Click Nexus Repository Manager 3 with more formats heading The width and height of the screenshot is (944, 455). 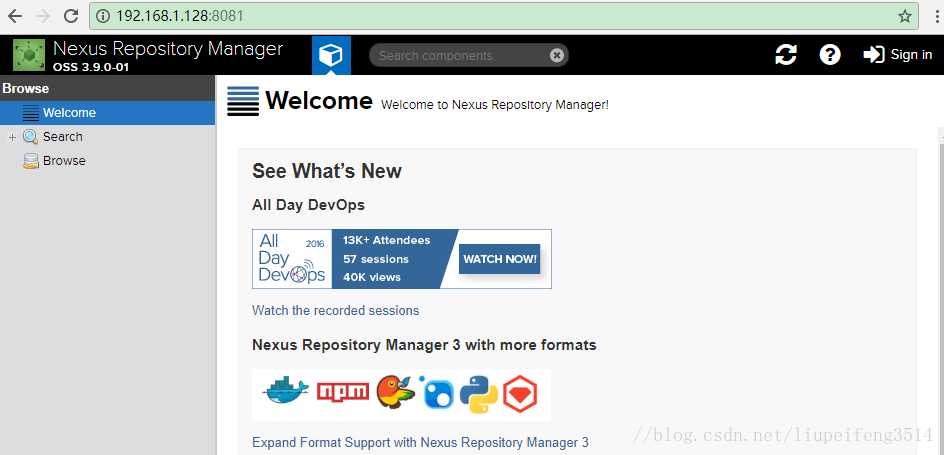pos(424,345)
